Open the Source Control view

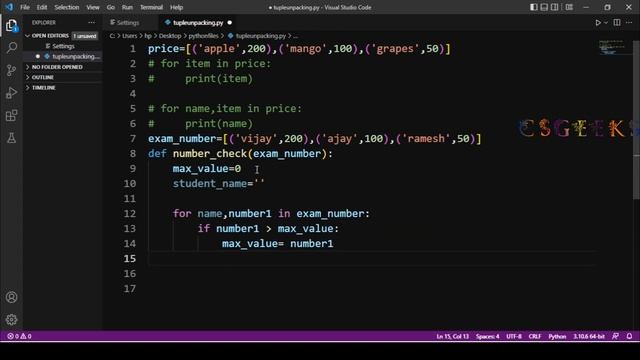click(x=11, y=70)
